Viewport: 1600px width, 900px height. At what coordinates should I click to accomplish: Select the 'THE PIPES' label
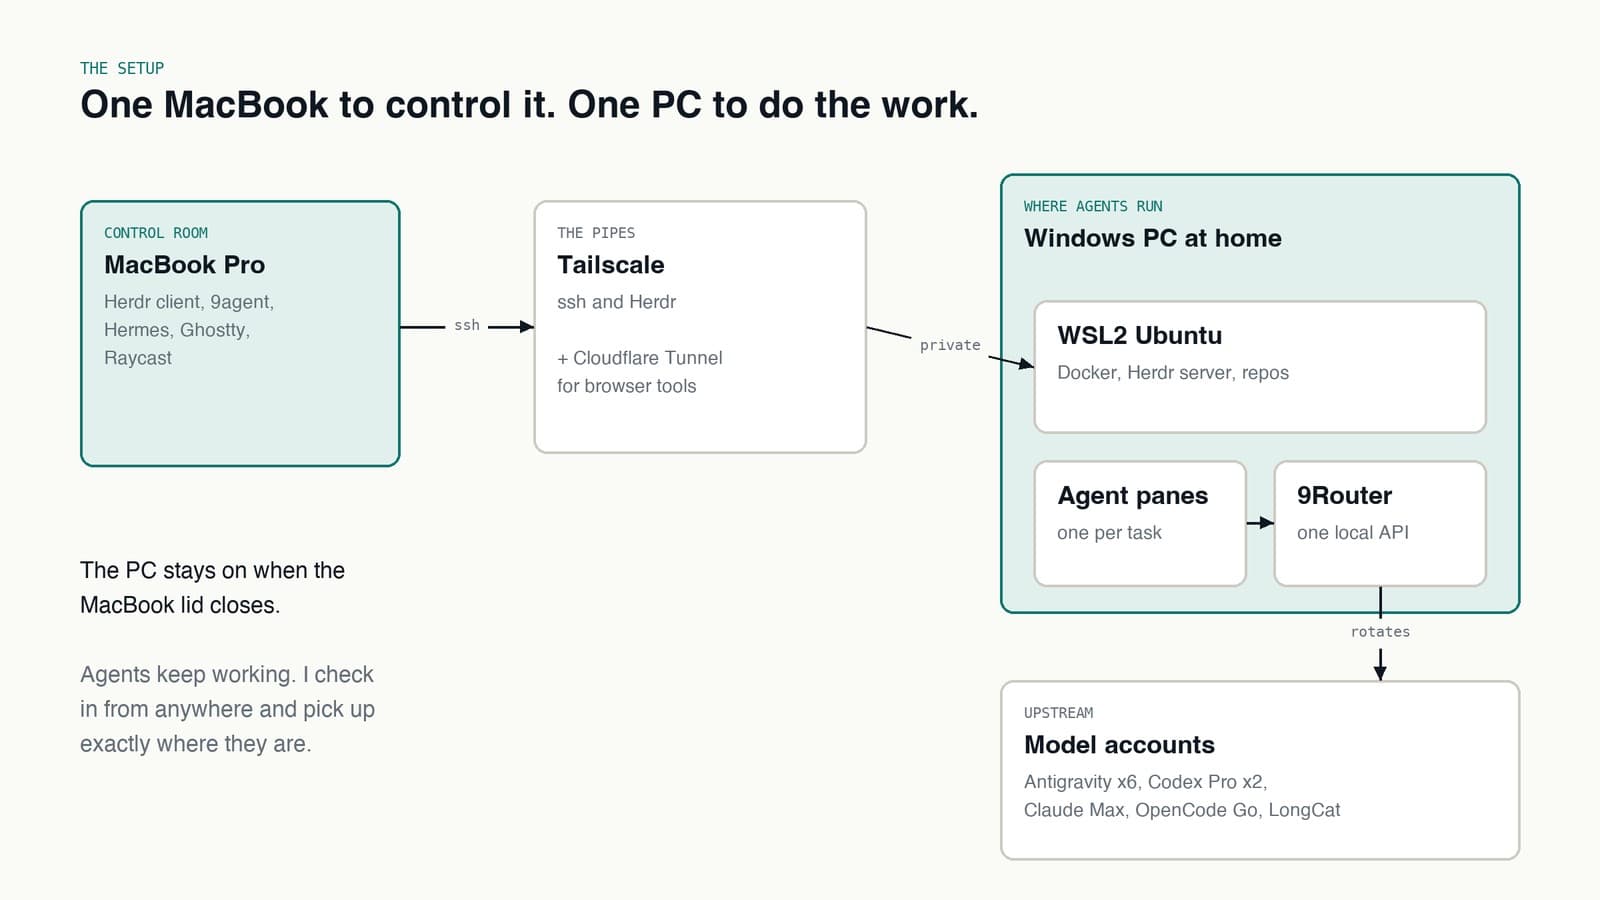click(596, 233)
